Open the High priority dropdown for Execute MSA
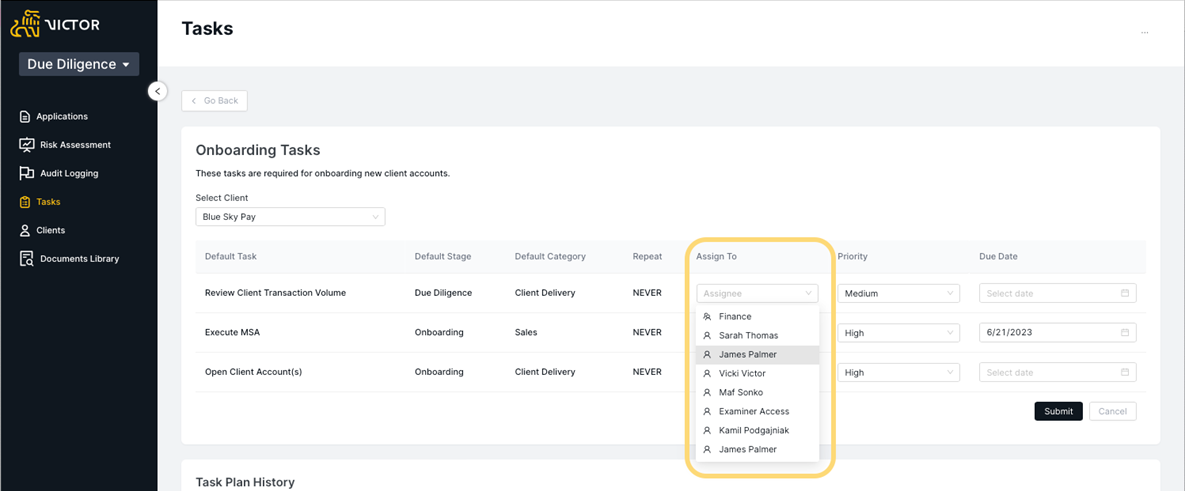The height and width of the screenshot is (491, 1185). tap(899, 333)
